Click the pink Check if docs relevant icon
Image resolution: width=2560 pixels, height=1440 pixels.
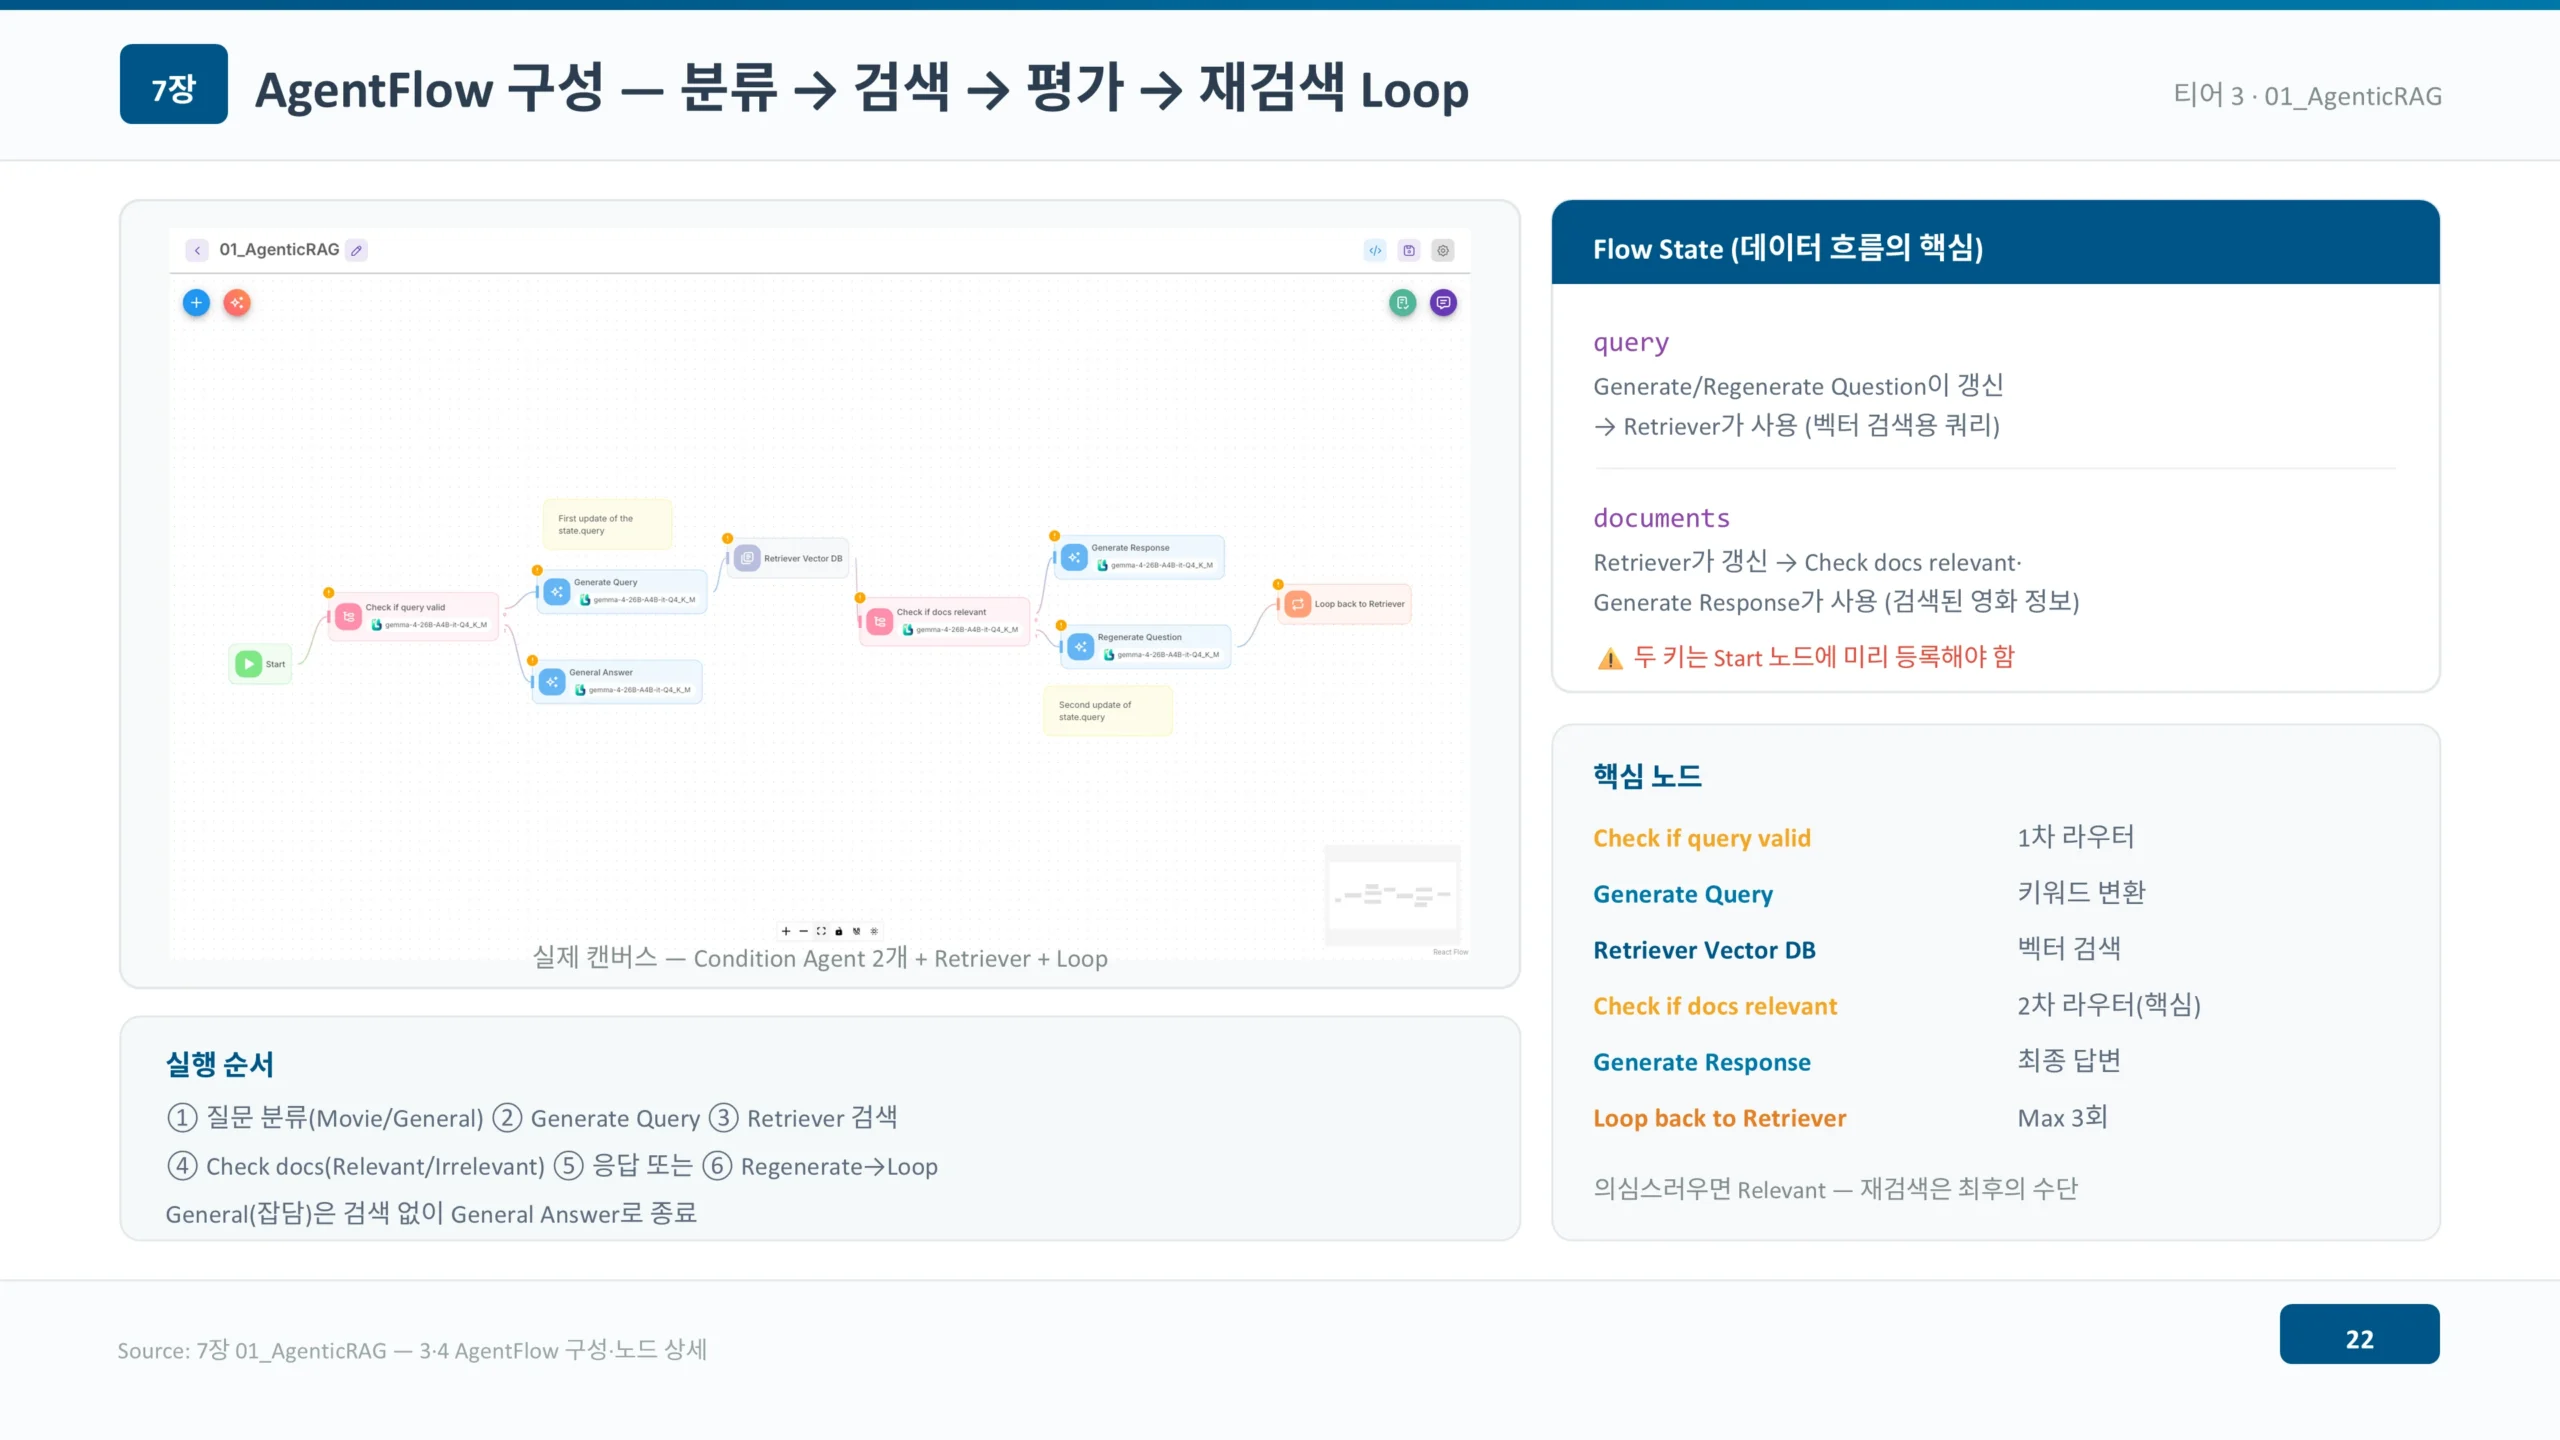[880, 621]
